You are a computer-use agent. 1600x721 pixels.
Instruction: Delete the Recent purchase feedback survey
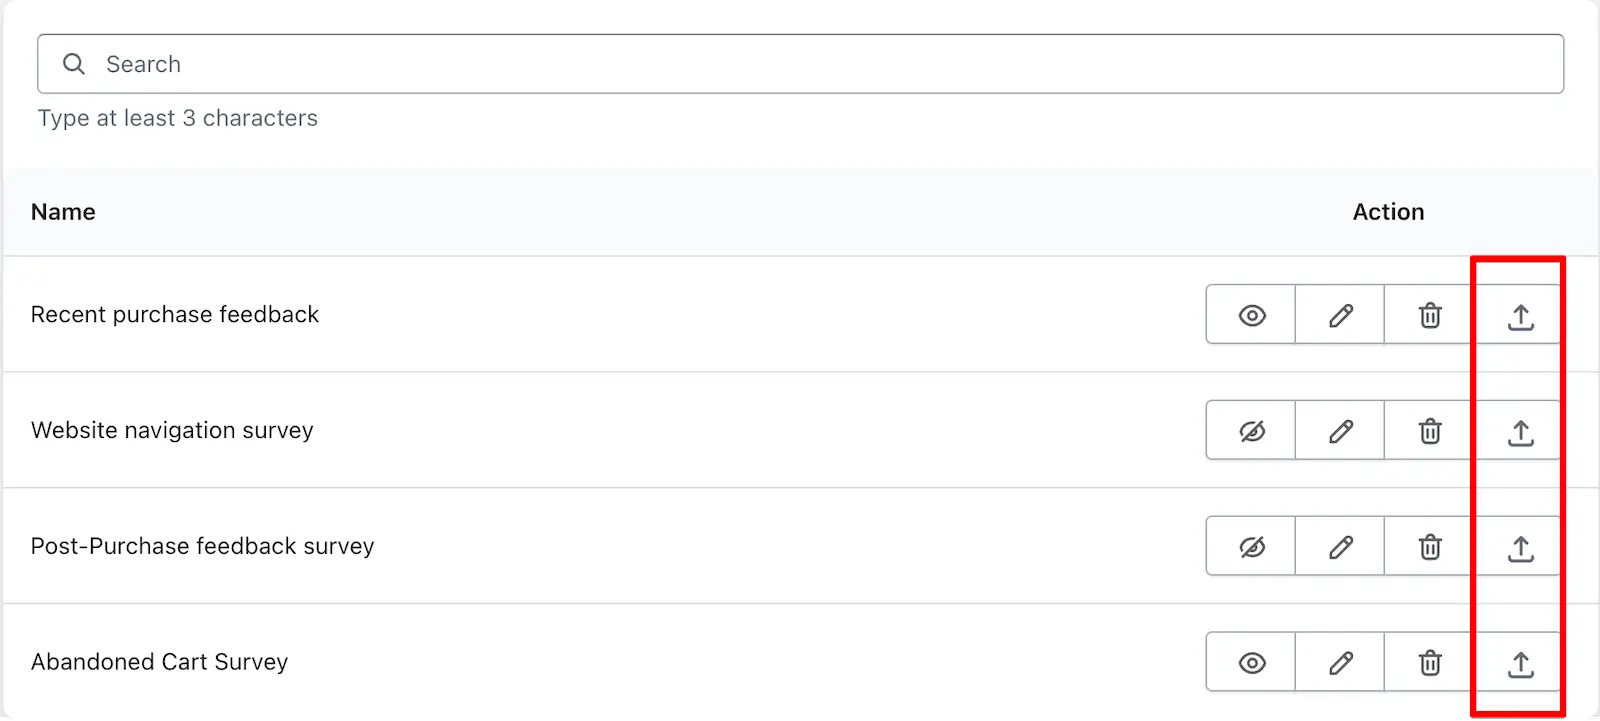tap(1430, 315)
